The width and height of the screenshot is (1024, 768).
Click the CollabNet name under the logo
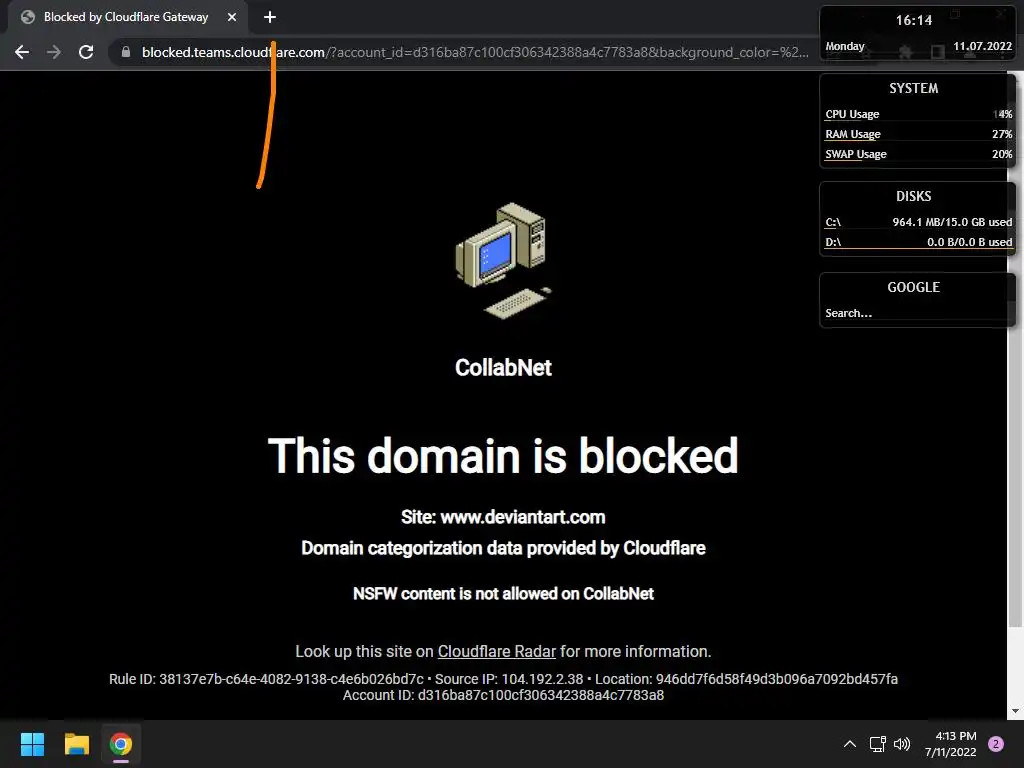(x=503, y=368)
